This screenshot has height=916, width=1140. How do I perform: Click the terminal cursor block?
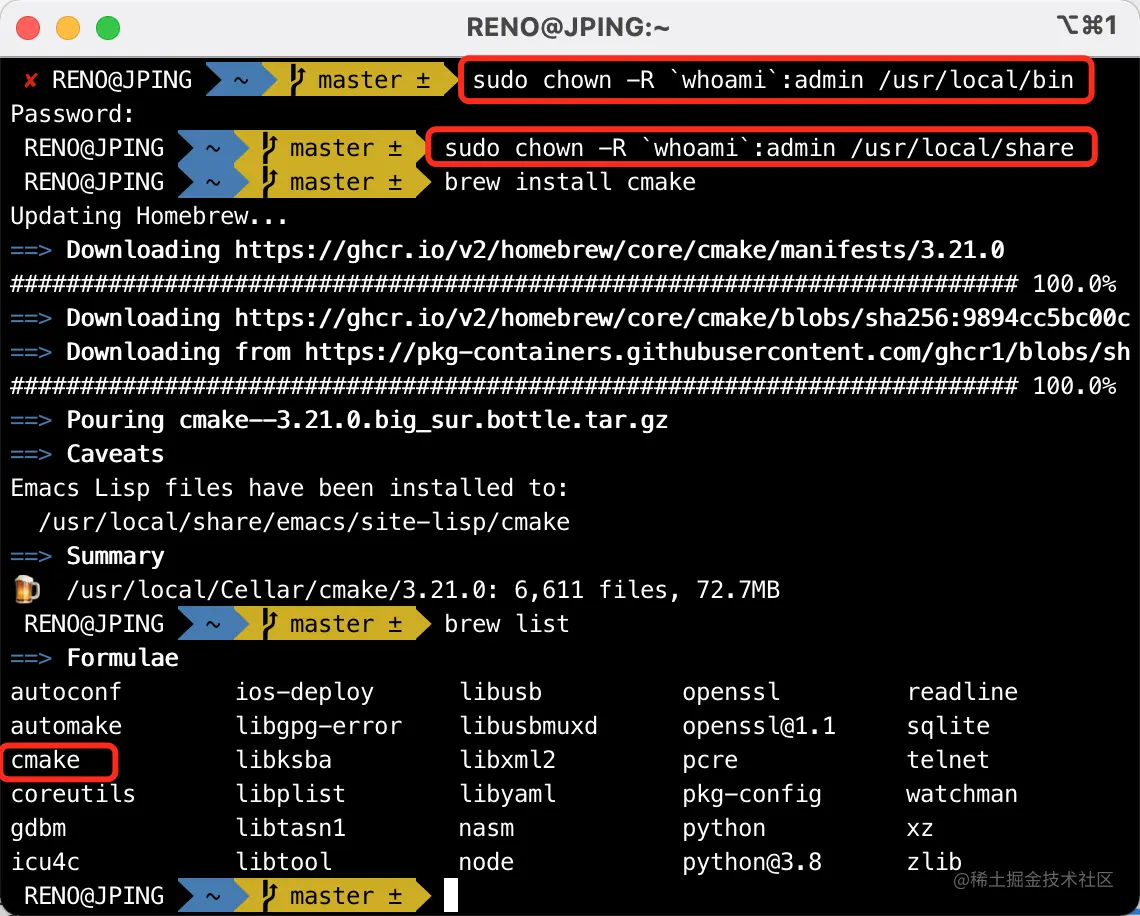451,895
